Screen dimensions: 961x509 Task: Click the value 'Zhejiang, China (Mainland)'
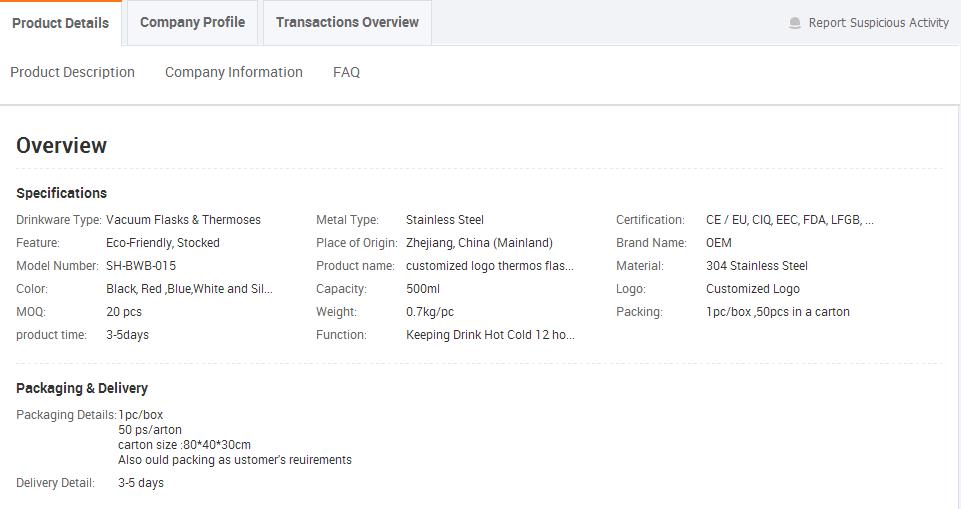(479, 243)
